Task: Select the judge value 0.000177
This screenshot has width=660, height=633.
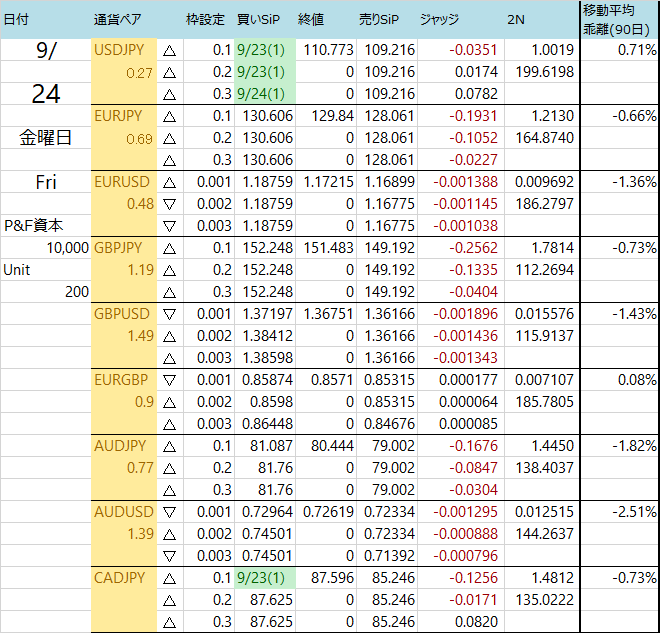Action: [x=468, y=380]
